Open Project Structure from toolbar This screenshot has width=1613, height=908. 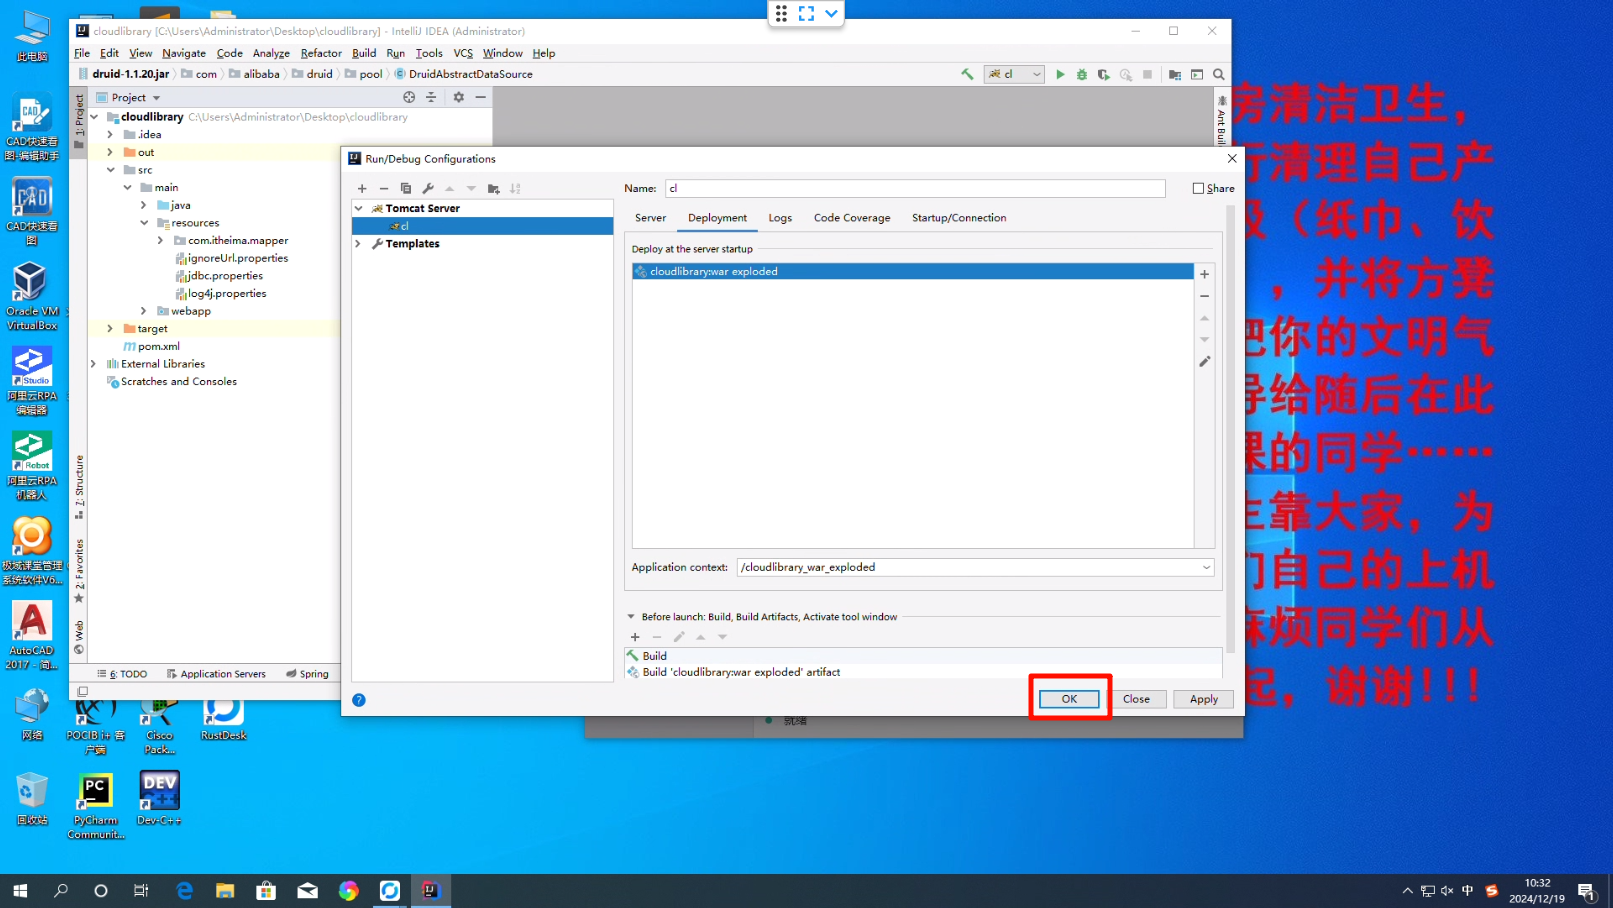[1175, 74]
